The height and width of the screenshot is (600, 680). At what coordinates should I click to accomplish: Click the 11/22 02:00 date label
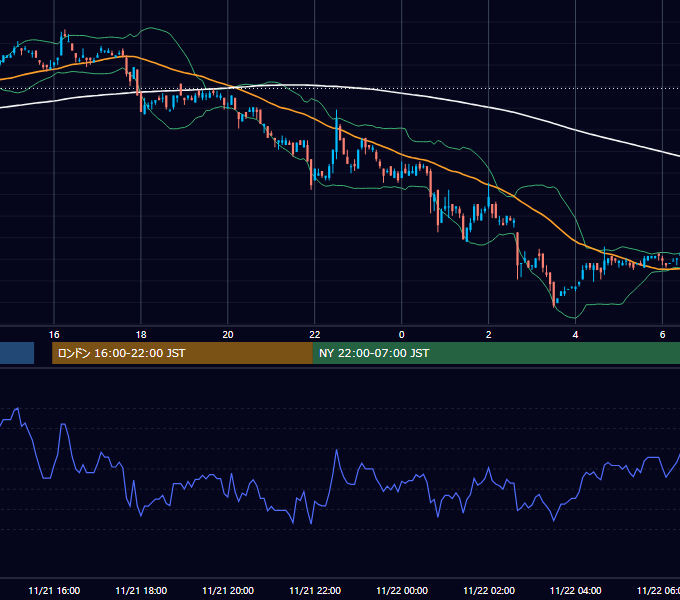(x=489, y=590)
